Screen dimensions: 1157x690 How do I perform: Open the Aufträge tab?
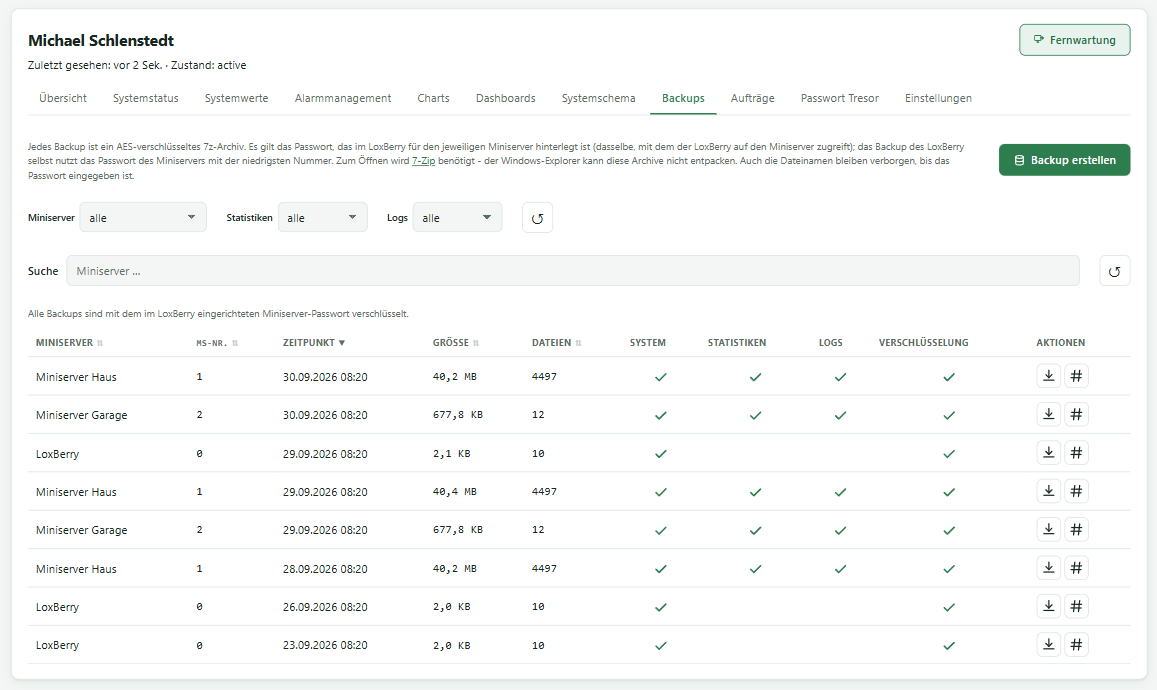[753, 98]
